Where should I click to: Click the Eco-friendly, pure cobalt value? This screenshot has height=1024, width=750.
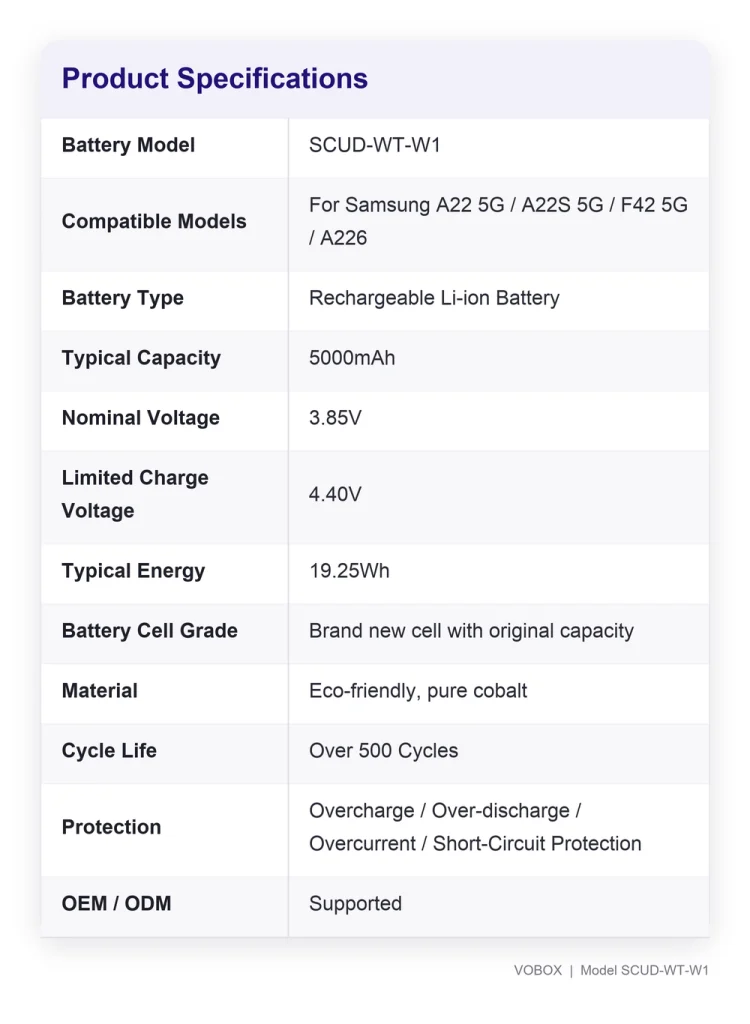(x=418, y=691)
